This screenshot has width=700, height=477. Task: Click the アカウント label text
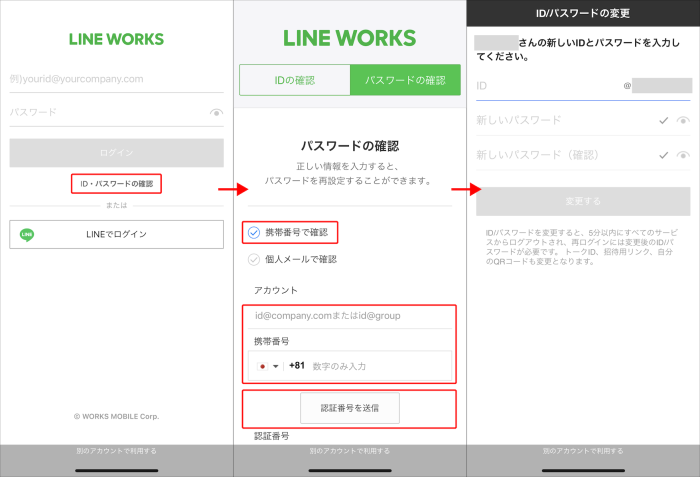pyautogui.click(x=275, y=290)
